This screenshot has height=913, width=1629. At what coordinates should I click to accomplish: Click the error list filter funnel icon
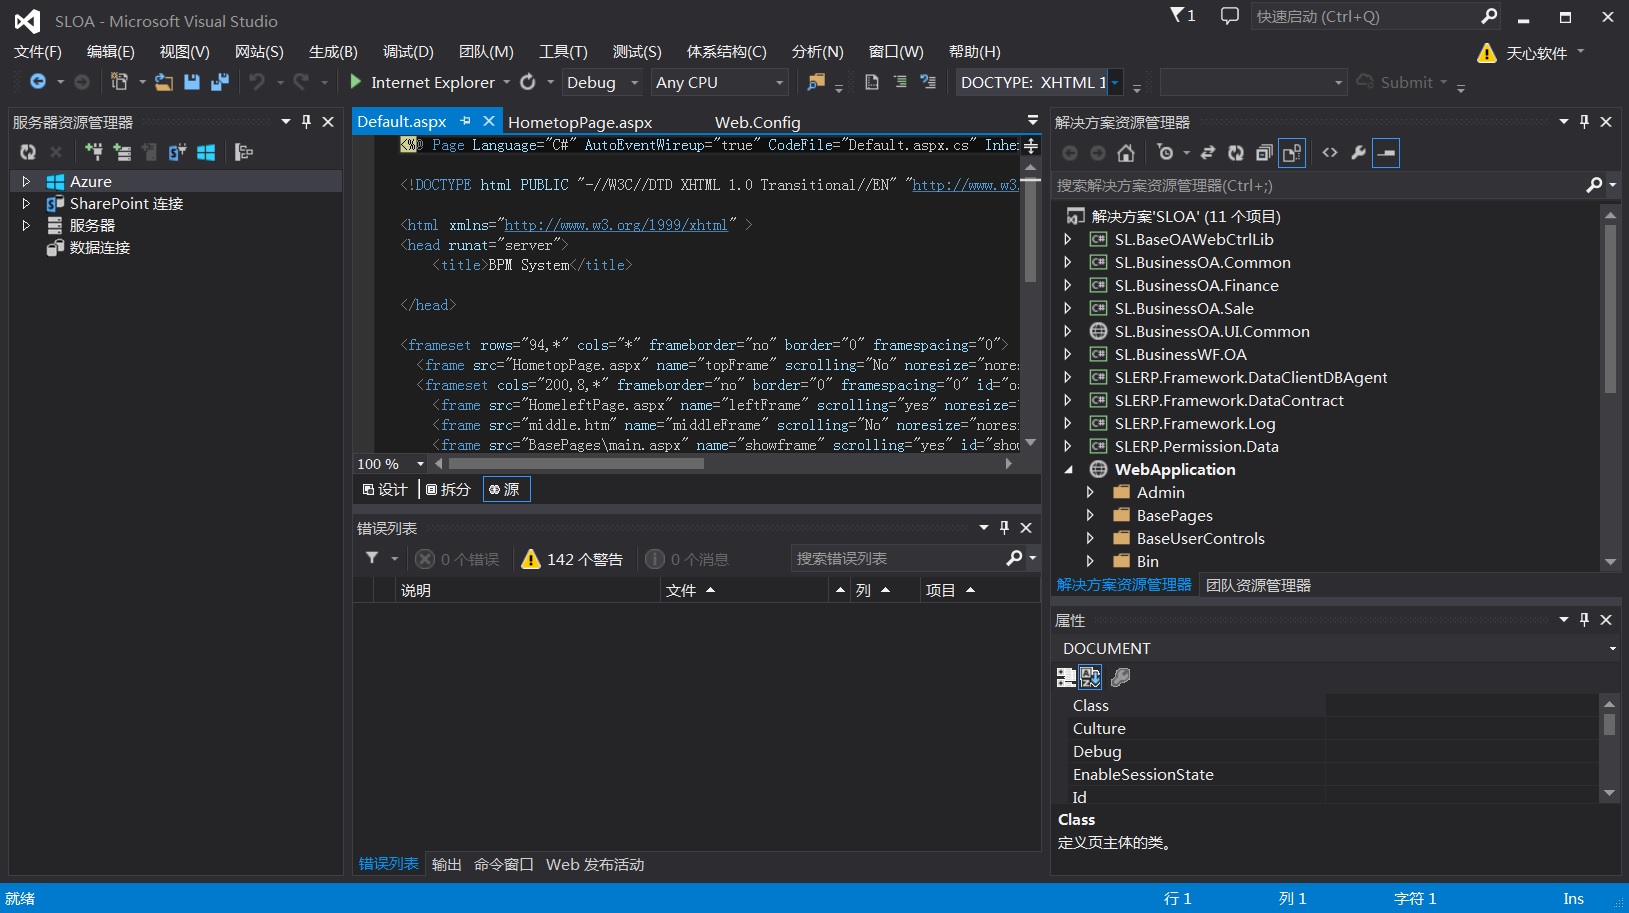[372, 558]
